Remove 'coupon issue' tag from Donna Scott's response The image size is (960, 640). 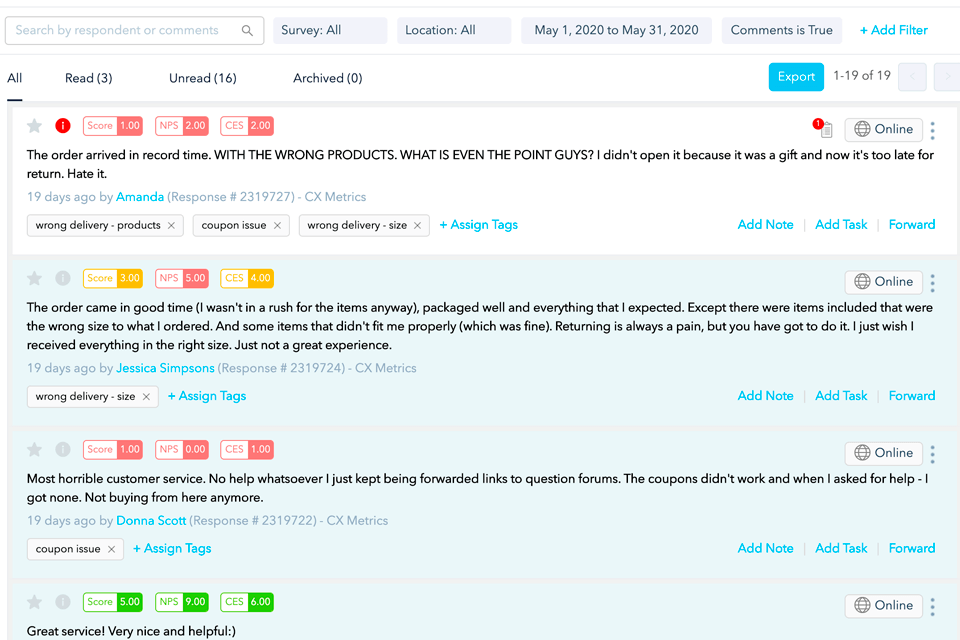[x=111, y=549]
